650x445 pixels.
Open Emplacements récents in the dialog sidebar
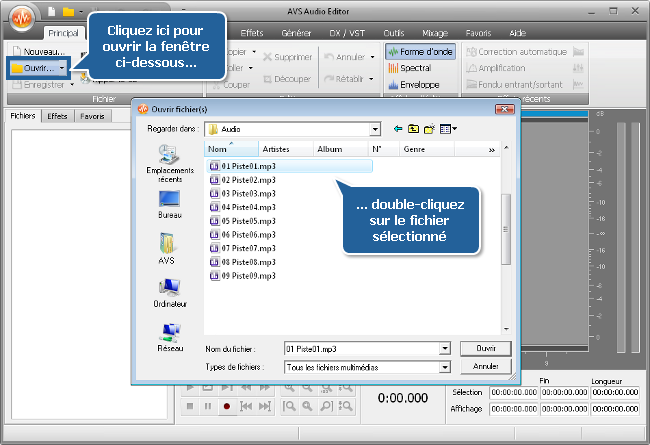(169, 160)
